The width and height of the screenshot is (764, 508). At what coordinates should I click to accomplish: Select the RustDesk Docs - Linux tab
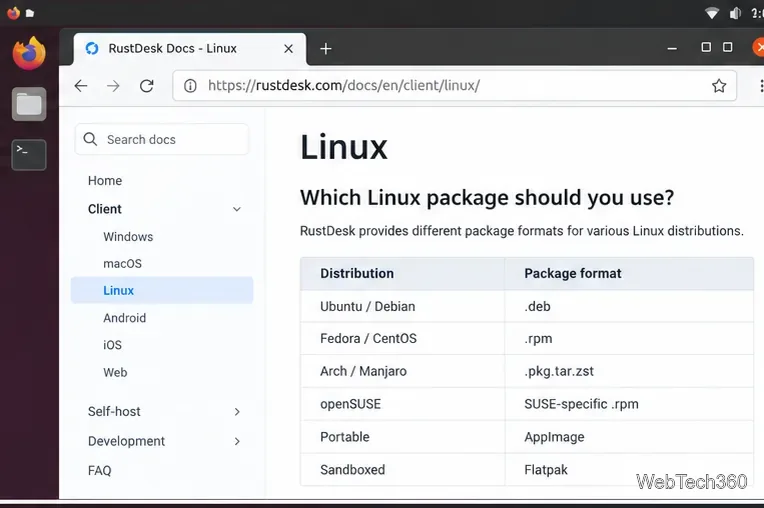click(190, 49)
